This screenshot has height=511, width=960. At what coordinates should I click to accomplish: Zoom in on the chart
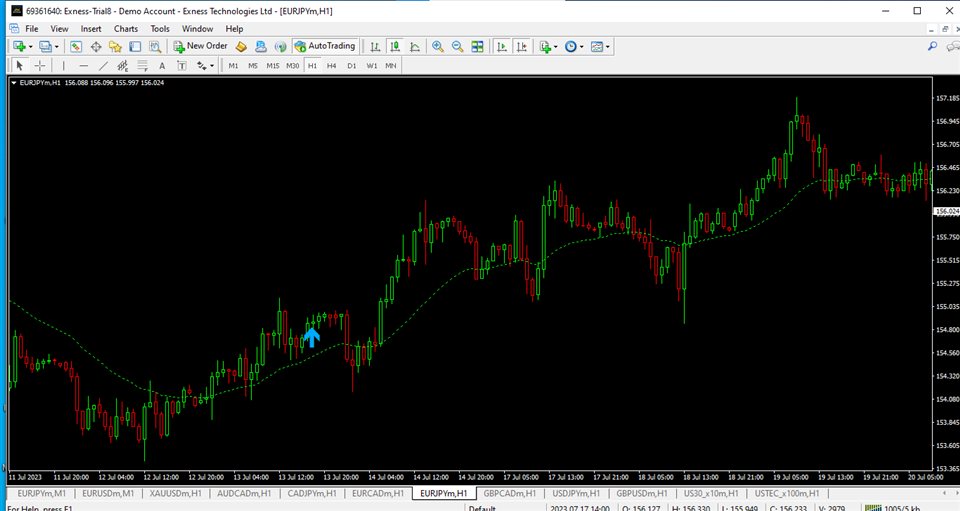(x=438, y=47)
